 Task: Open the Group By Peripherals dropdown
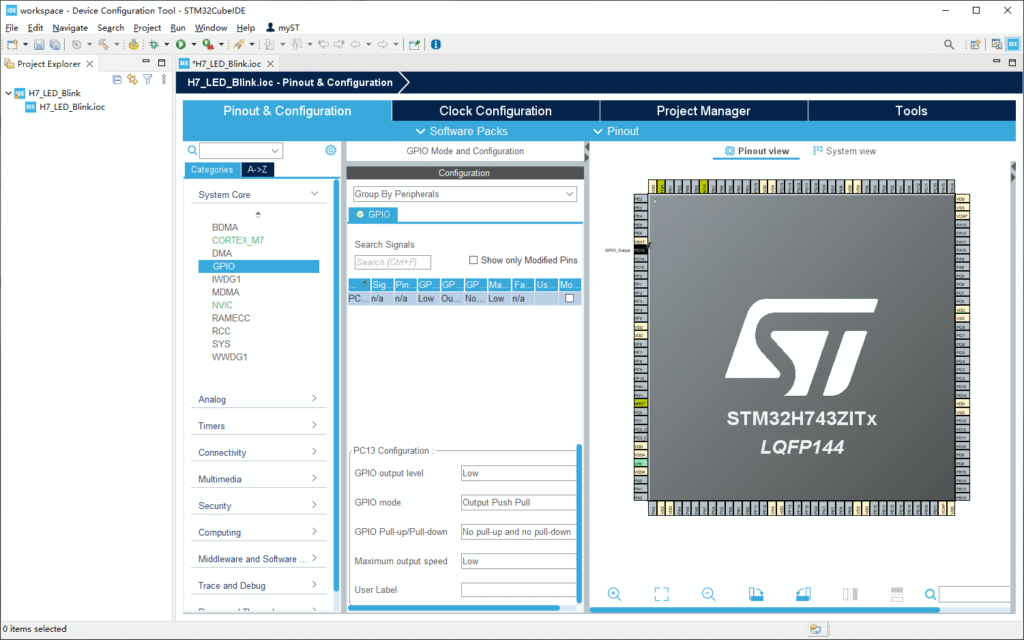point(465,194)
